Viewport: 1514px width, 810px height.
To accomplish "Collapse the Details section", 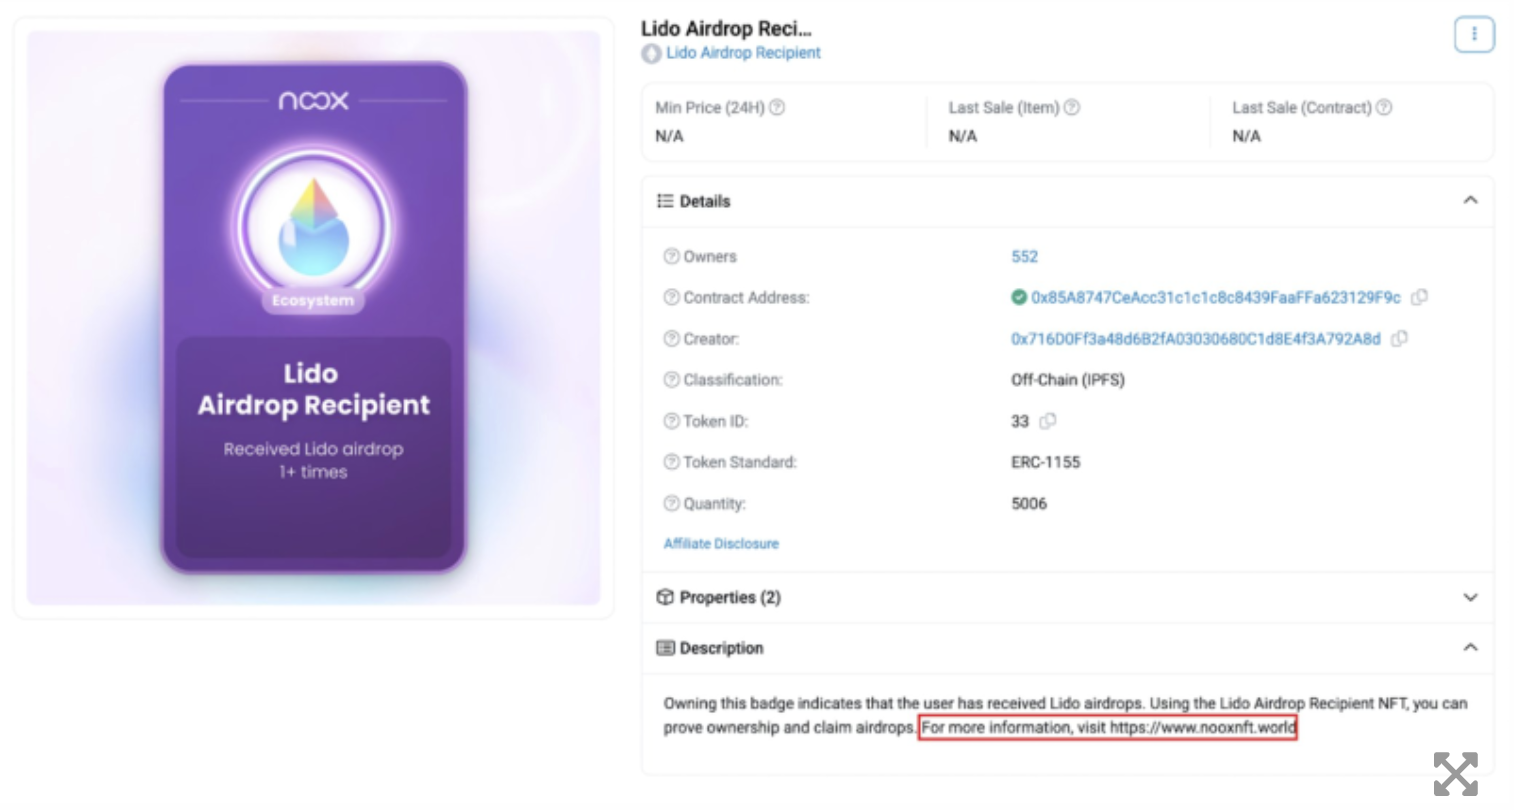I will (x=1470, y=201).
